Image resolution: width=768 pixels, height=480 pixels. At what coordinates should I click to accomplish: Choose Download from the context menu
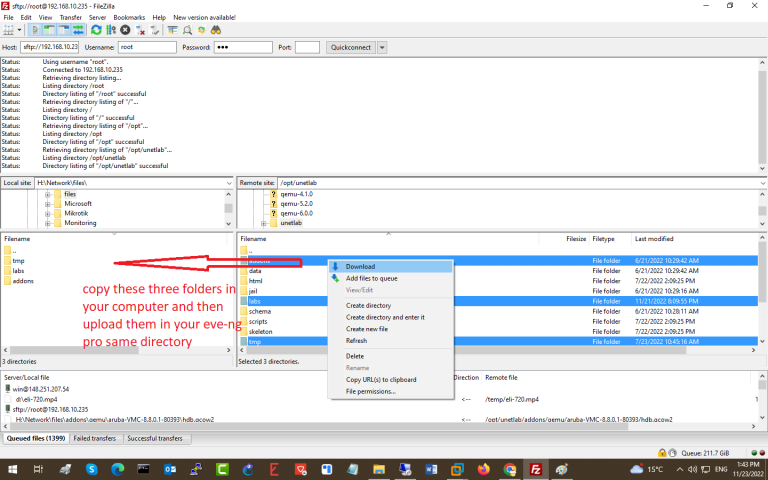tap(360, 267)
